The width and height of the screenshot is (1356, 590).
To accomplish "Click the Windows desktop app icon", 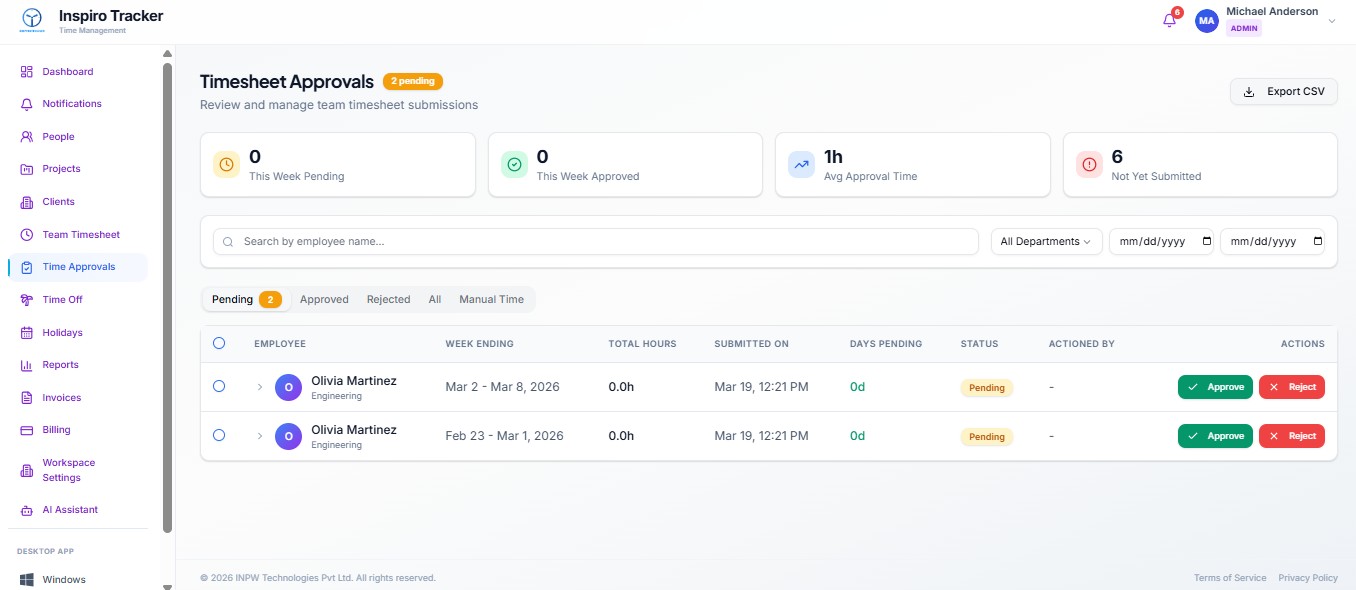I will 27,580.
